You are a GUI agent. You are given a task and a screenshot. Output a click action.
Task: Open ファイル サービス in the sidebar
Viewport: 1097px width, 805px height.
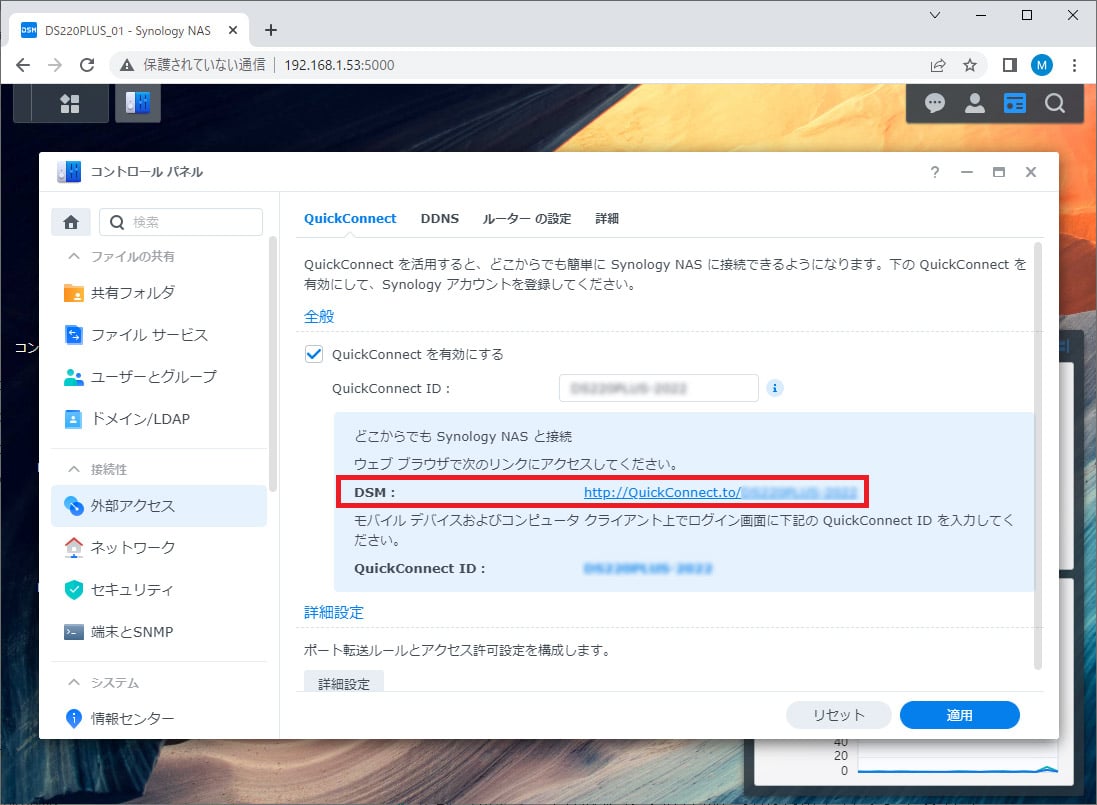[x=159, y=335]
